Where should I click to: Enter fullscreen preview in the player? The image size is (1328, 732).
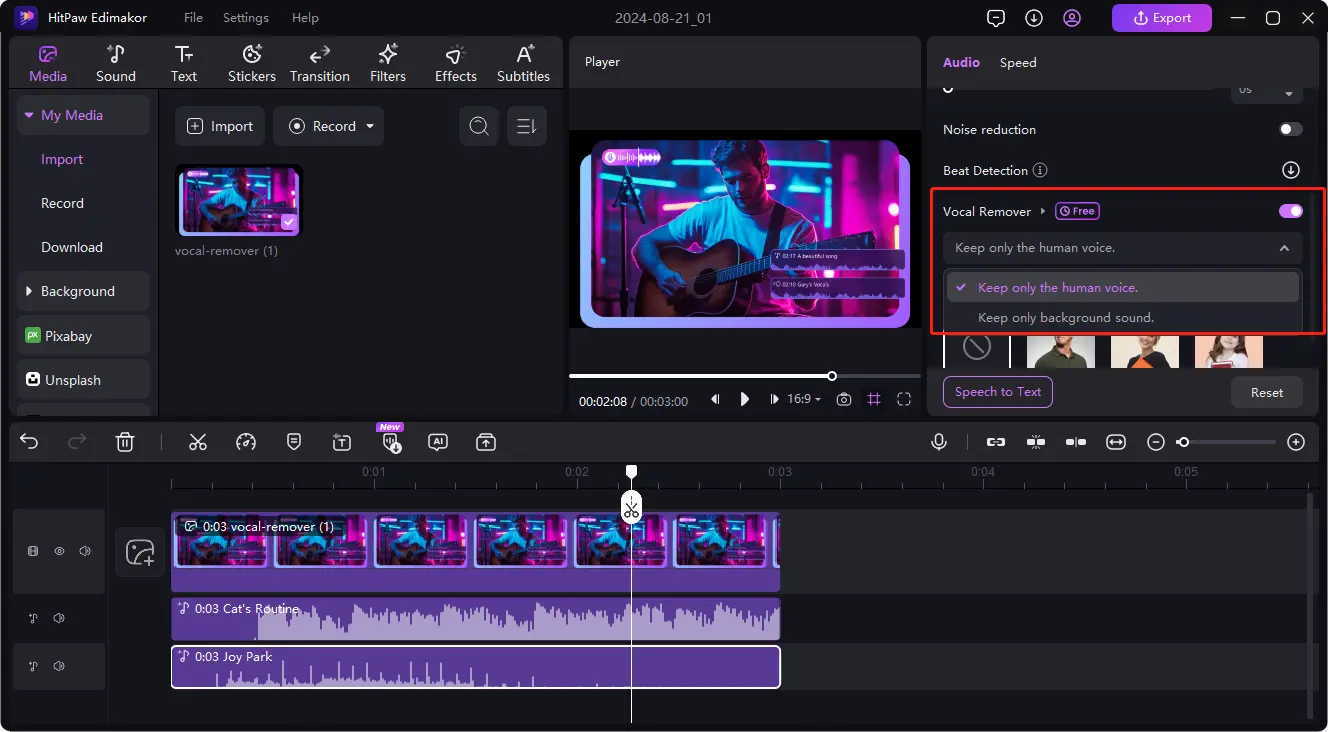904,399
